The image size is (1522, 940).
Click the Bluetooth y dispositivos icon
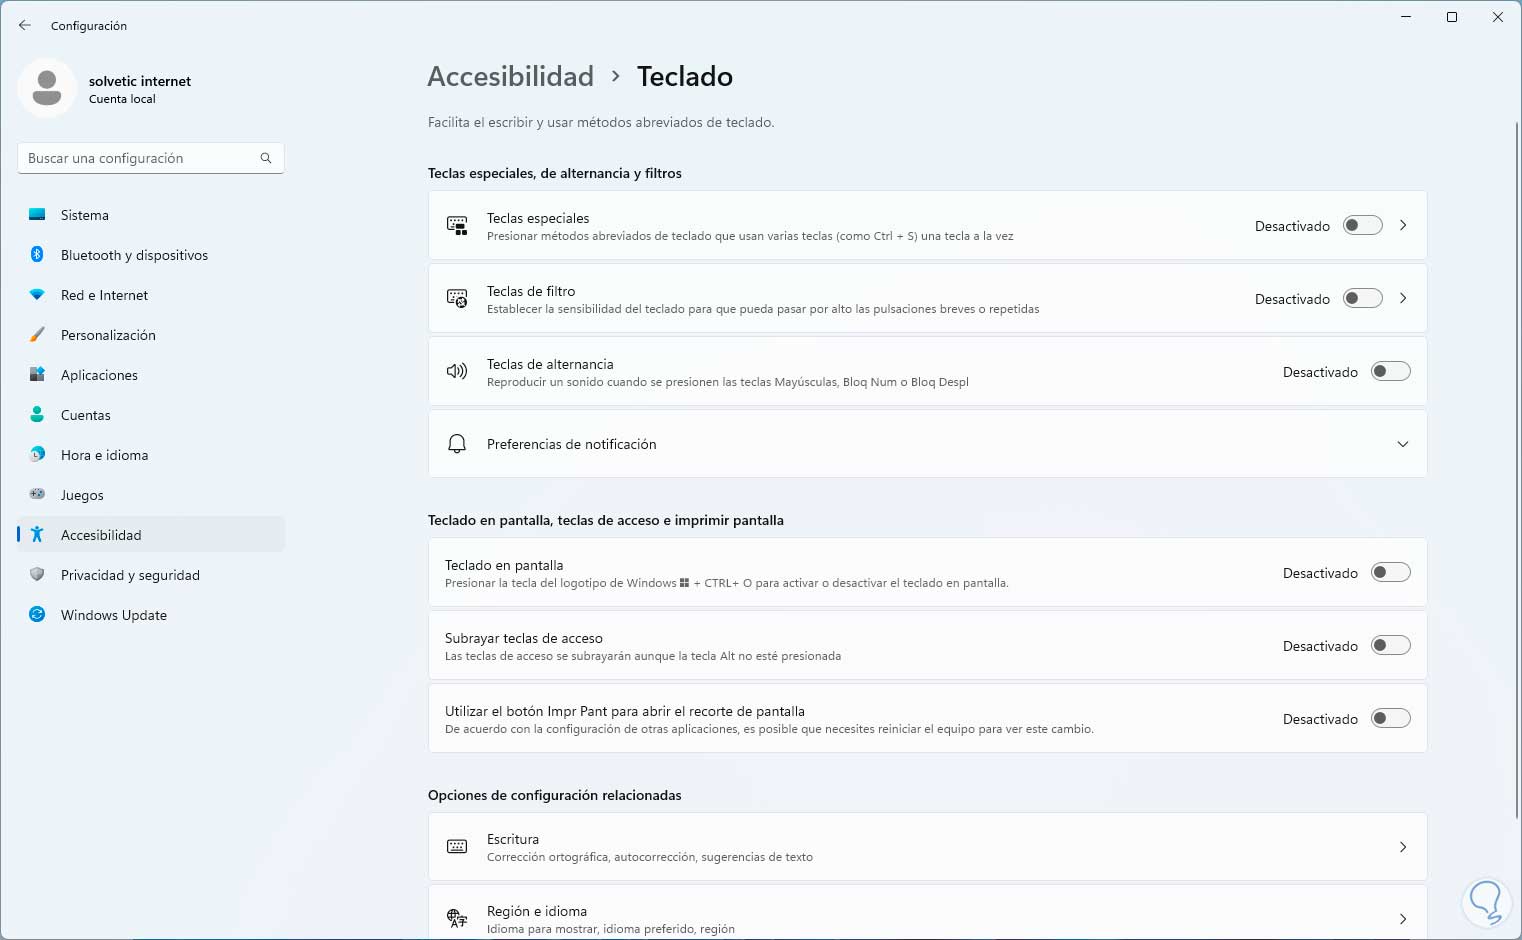tap(37, 255)
